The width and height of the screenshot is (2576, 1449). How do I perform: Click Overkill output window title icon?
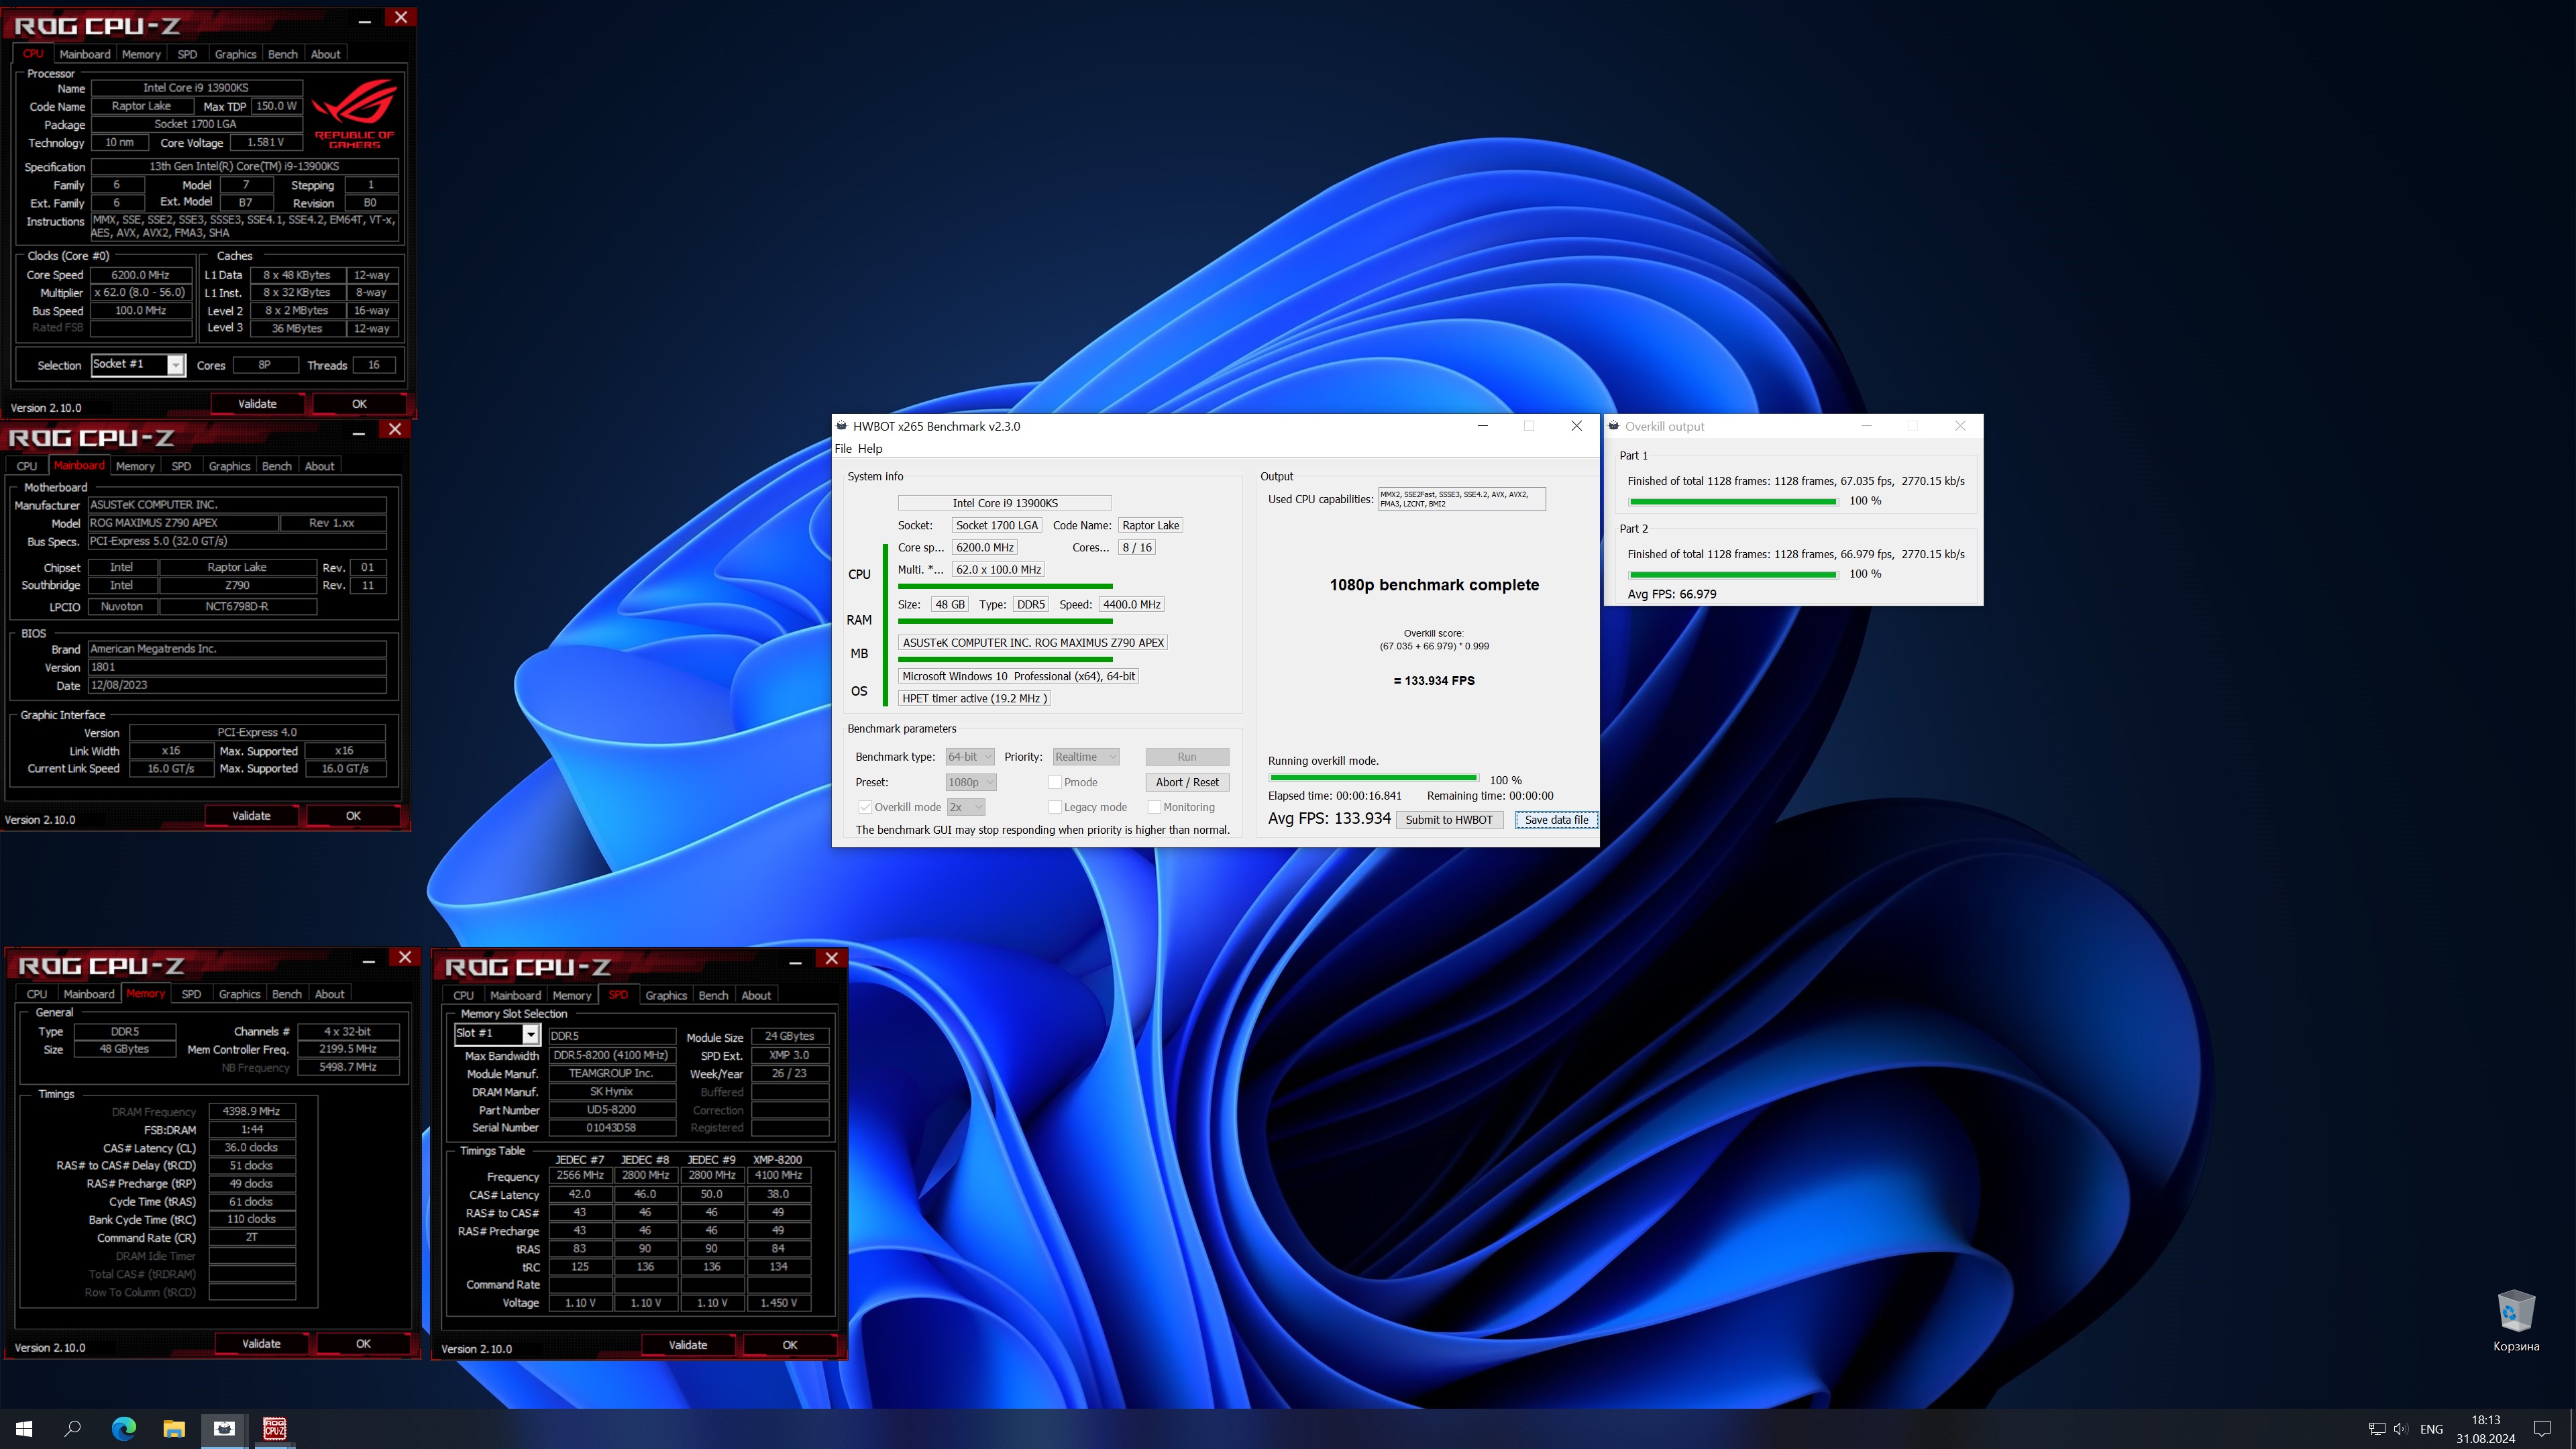pyautogui.click(x=1614, y=426)
